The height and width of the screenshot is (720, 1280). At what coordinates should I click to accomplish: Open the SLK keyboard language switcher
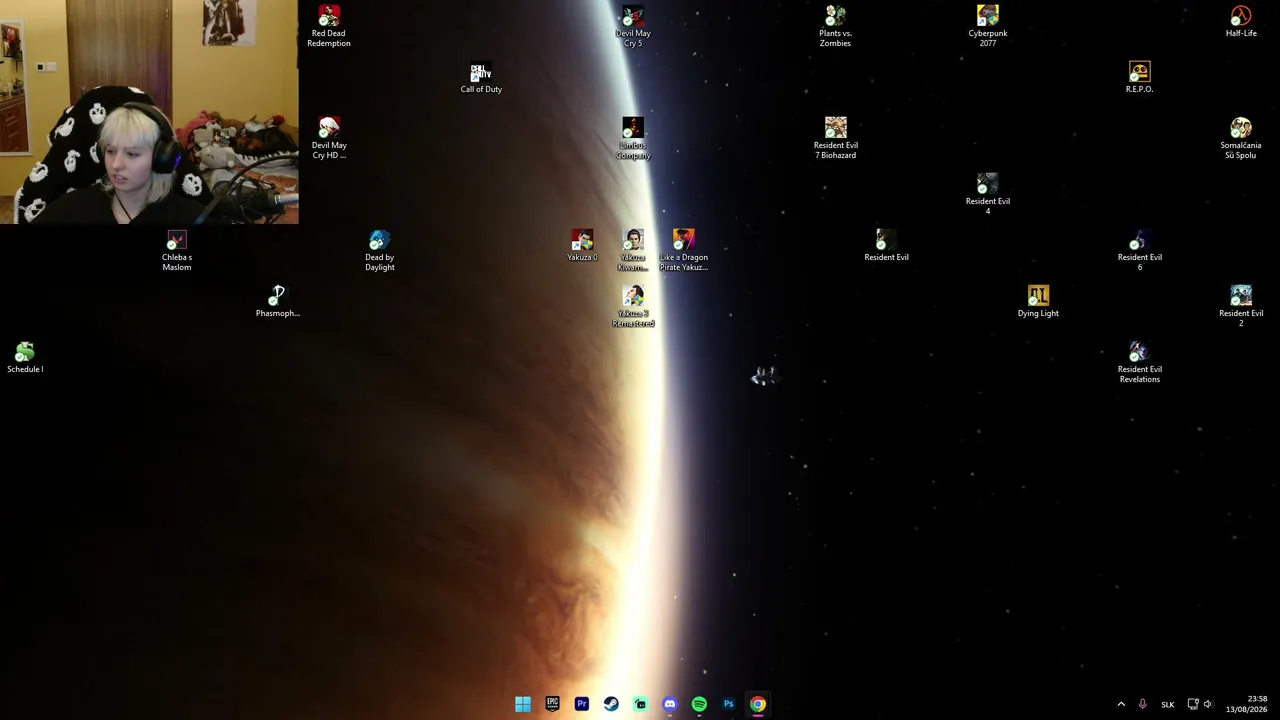pyautogui.click(x=1167, y=704)
